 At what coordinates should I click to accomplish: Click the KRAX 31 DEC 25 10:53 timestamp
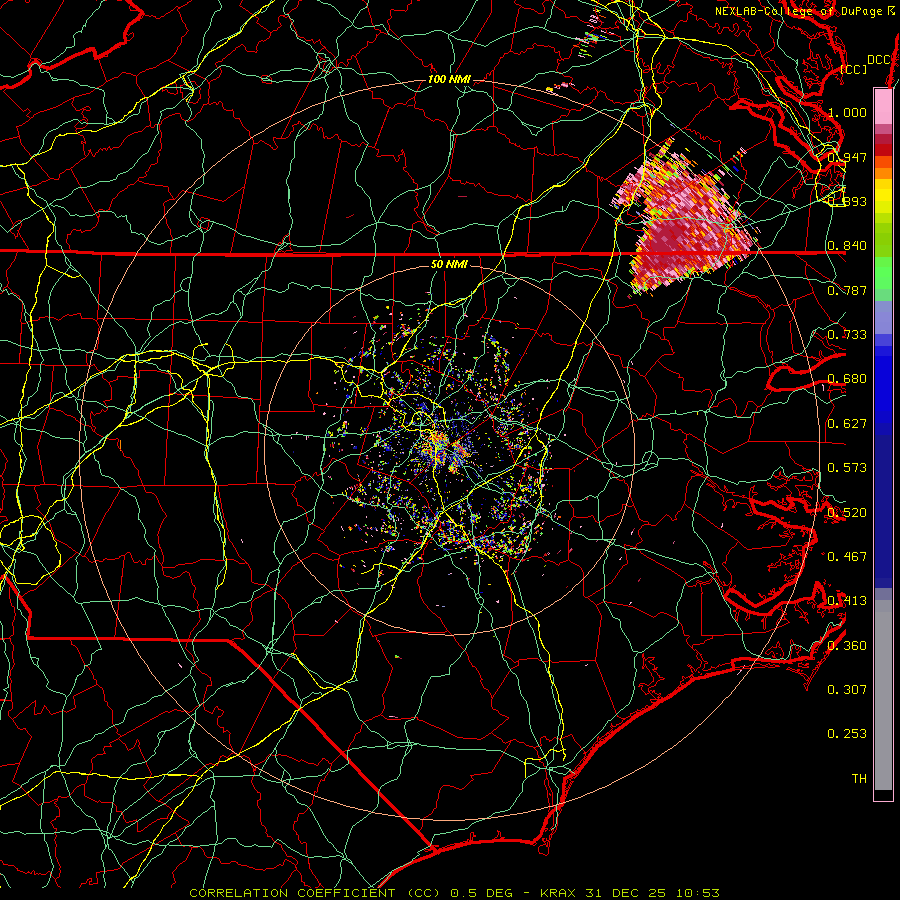(x=630, y=893)
